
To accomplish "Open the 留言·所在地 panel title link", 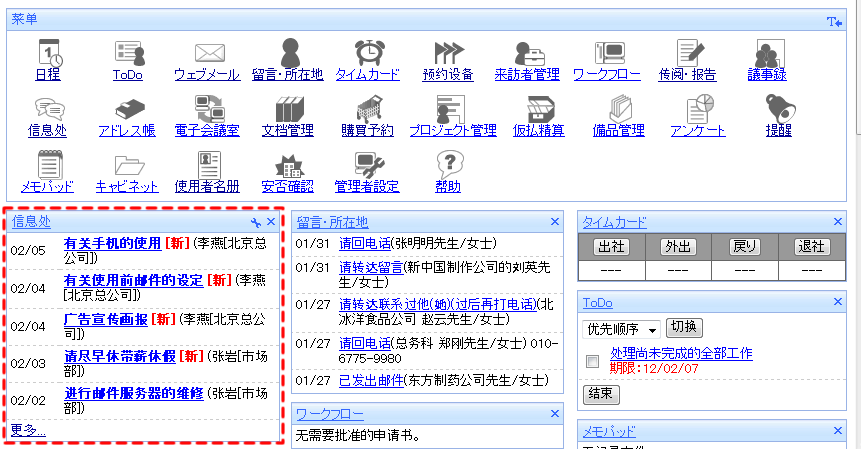I will 332,222.
